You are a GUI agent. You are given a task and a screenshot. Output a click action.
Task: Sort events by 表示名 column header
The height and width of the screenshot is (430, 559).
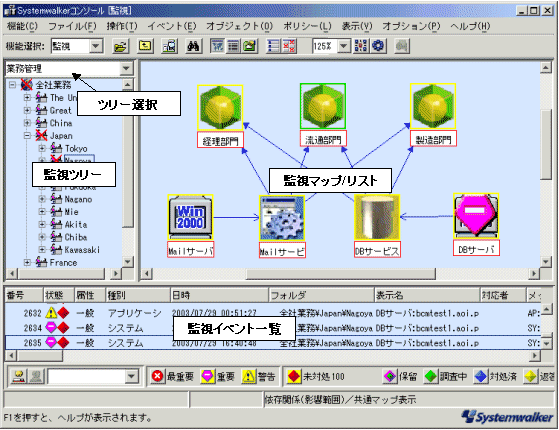pyautogui.click(x=427, y=295)
